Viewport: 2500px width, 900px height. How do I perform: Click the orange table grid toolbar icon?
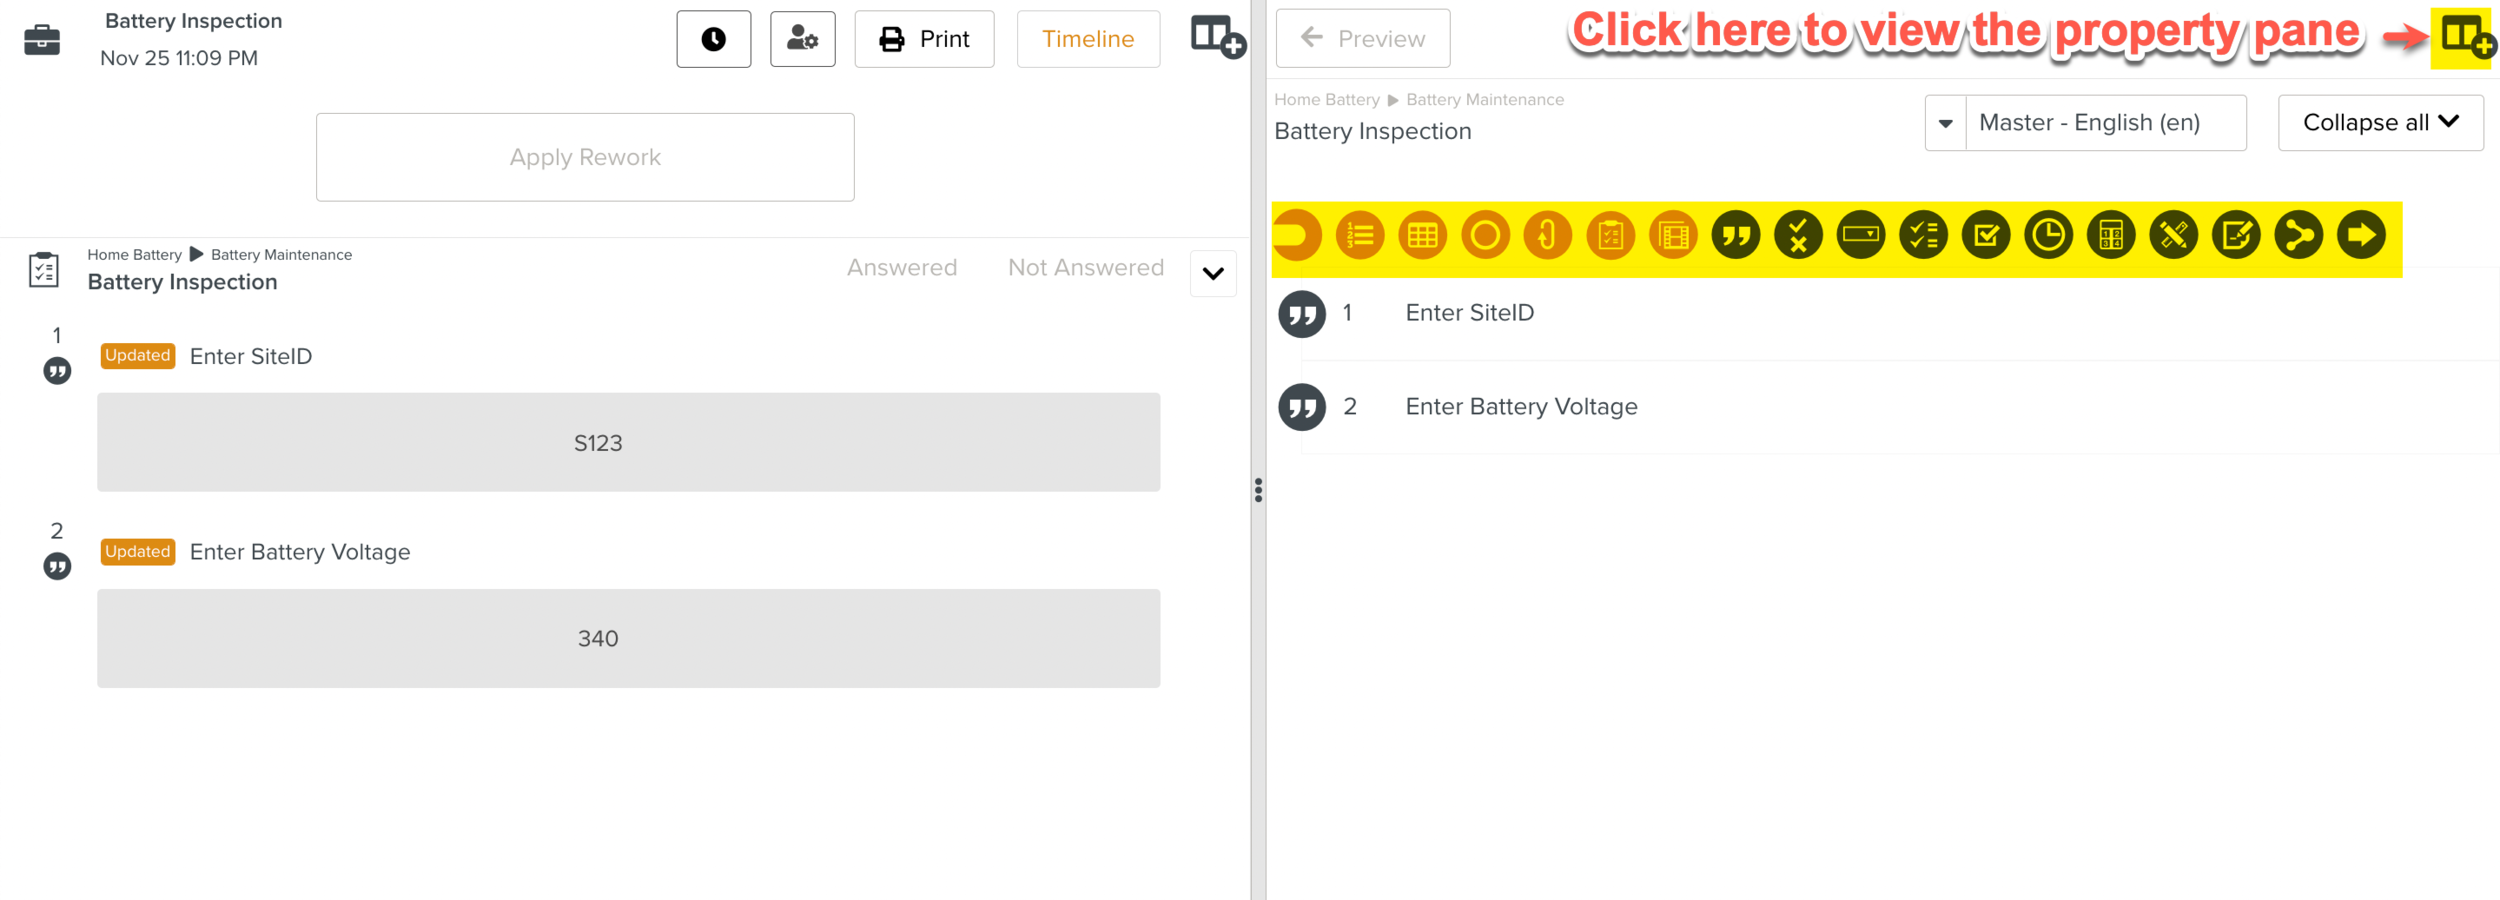1422,236
